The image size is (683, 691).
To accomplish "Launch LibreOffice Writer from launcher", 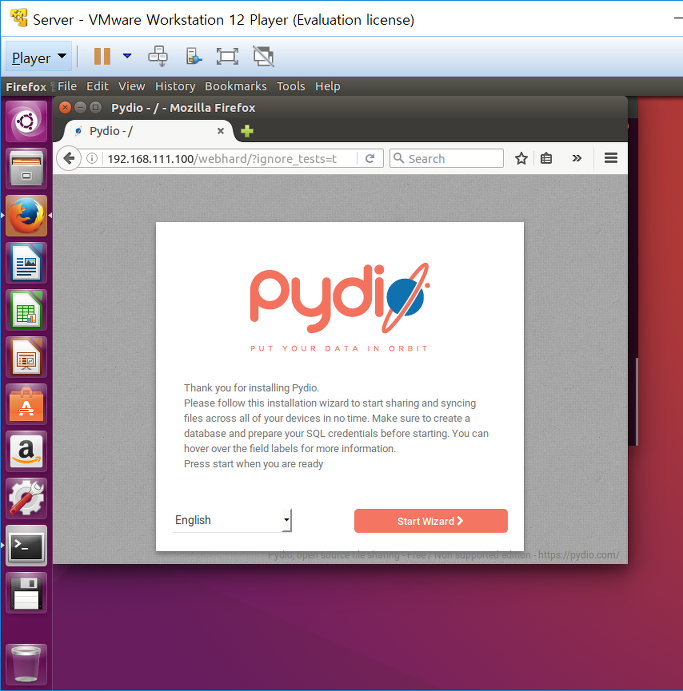I will click(26, 263).
